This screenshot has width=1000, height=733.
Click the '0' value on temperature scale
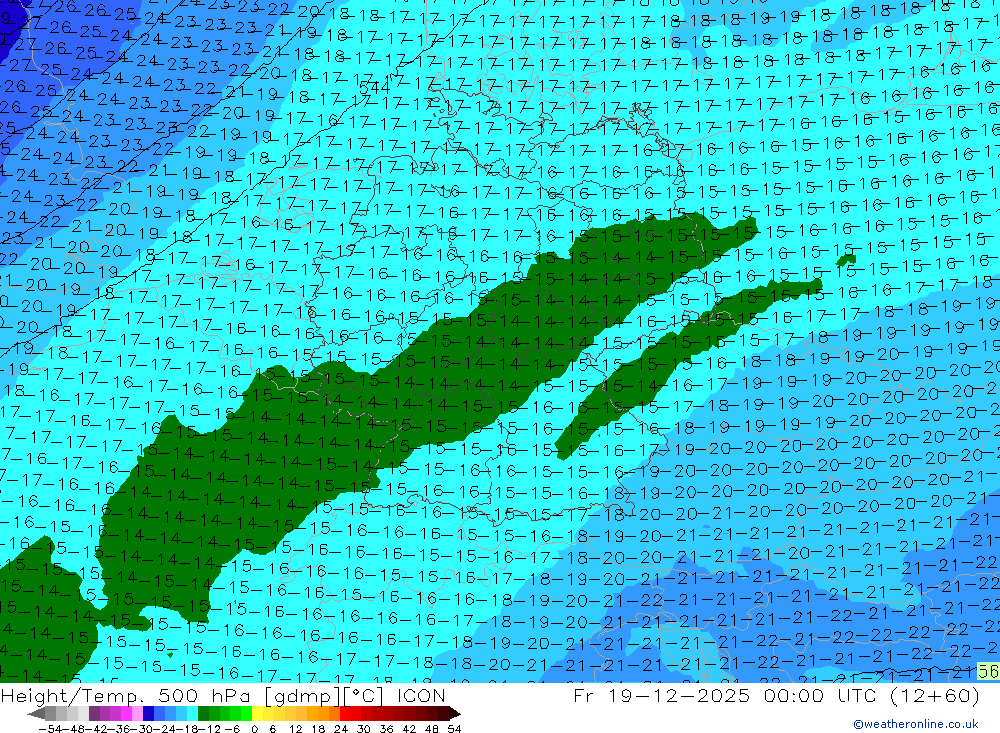(254, 729)
